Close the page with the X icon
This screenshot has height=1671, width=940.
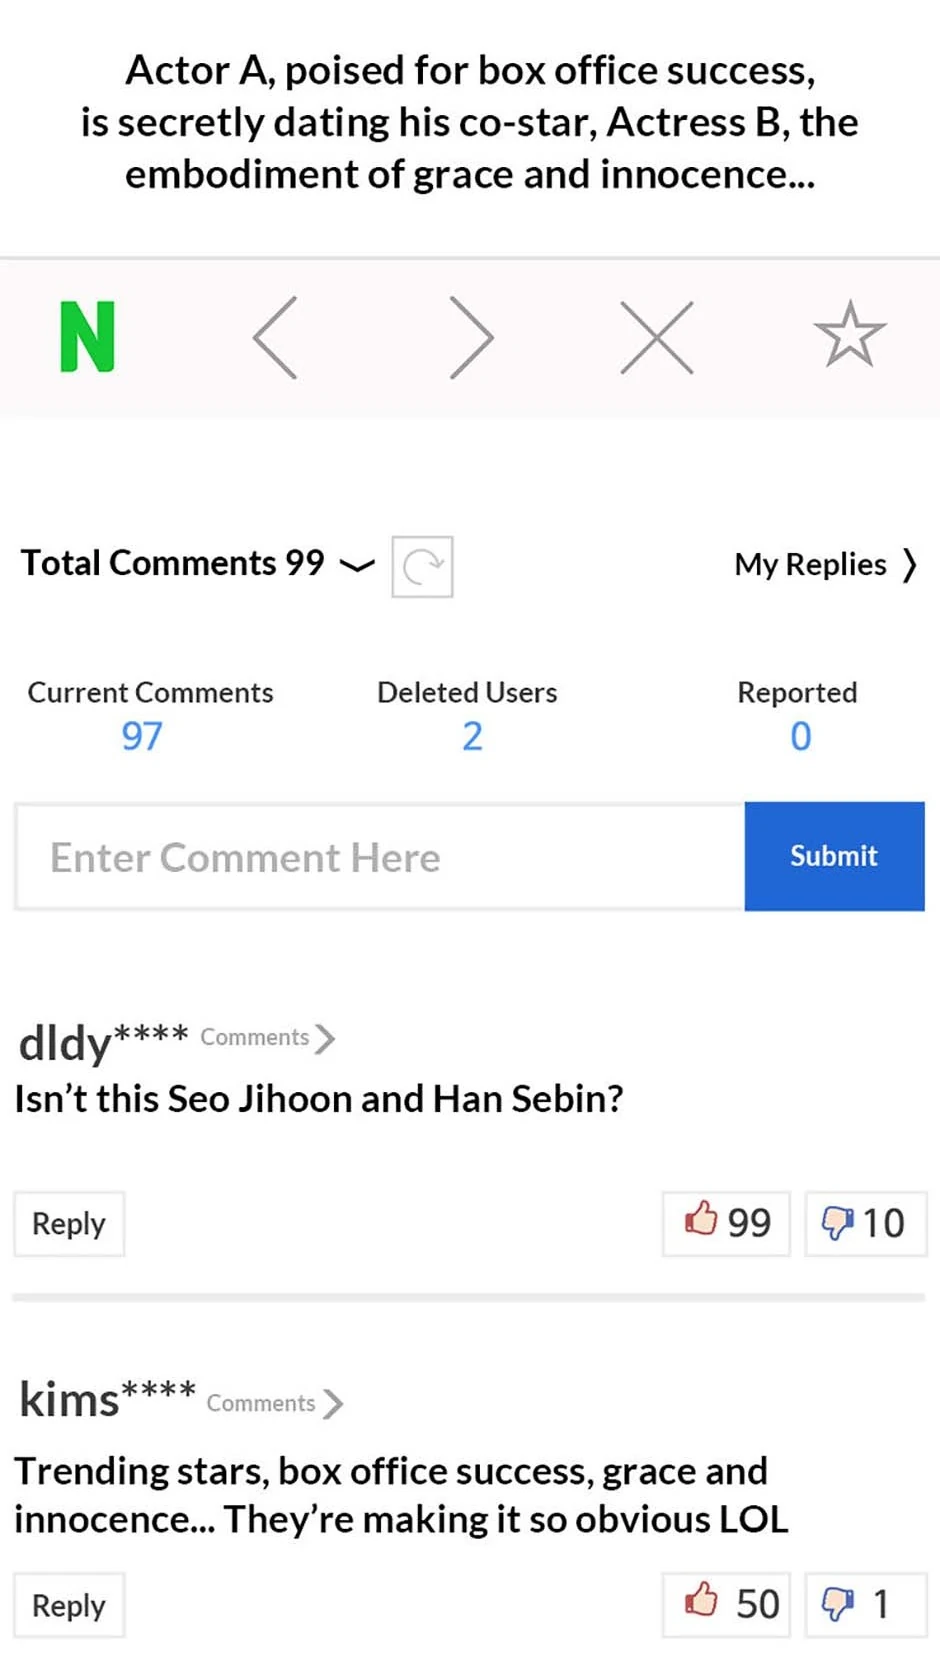(656, 337)
